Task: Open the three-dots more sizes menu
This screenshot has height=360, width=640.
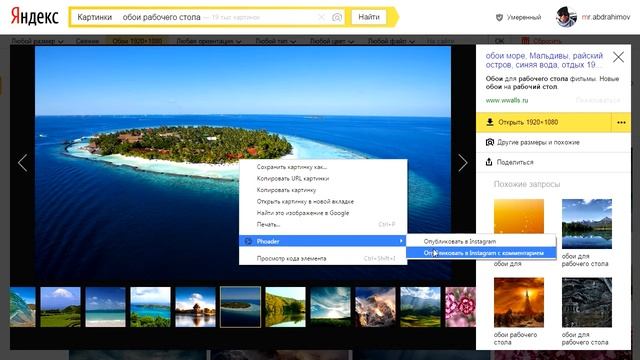Action: 621,122
